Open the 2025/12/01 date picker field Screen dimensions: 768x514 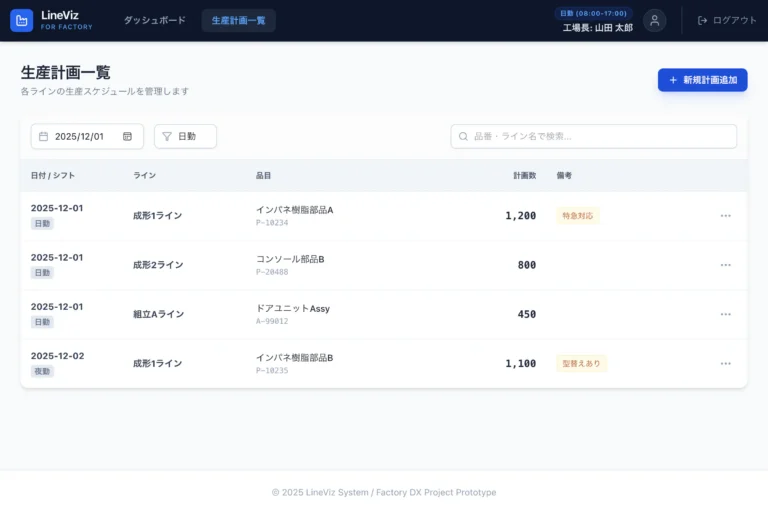80,136
